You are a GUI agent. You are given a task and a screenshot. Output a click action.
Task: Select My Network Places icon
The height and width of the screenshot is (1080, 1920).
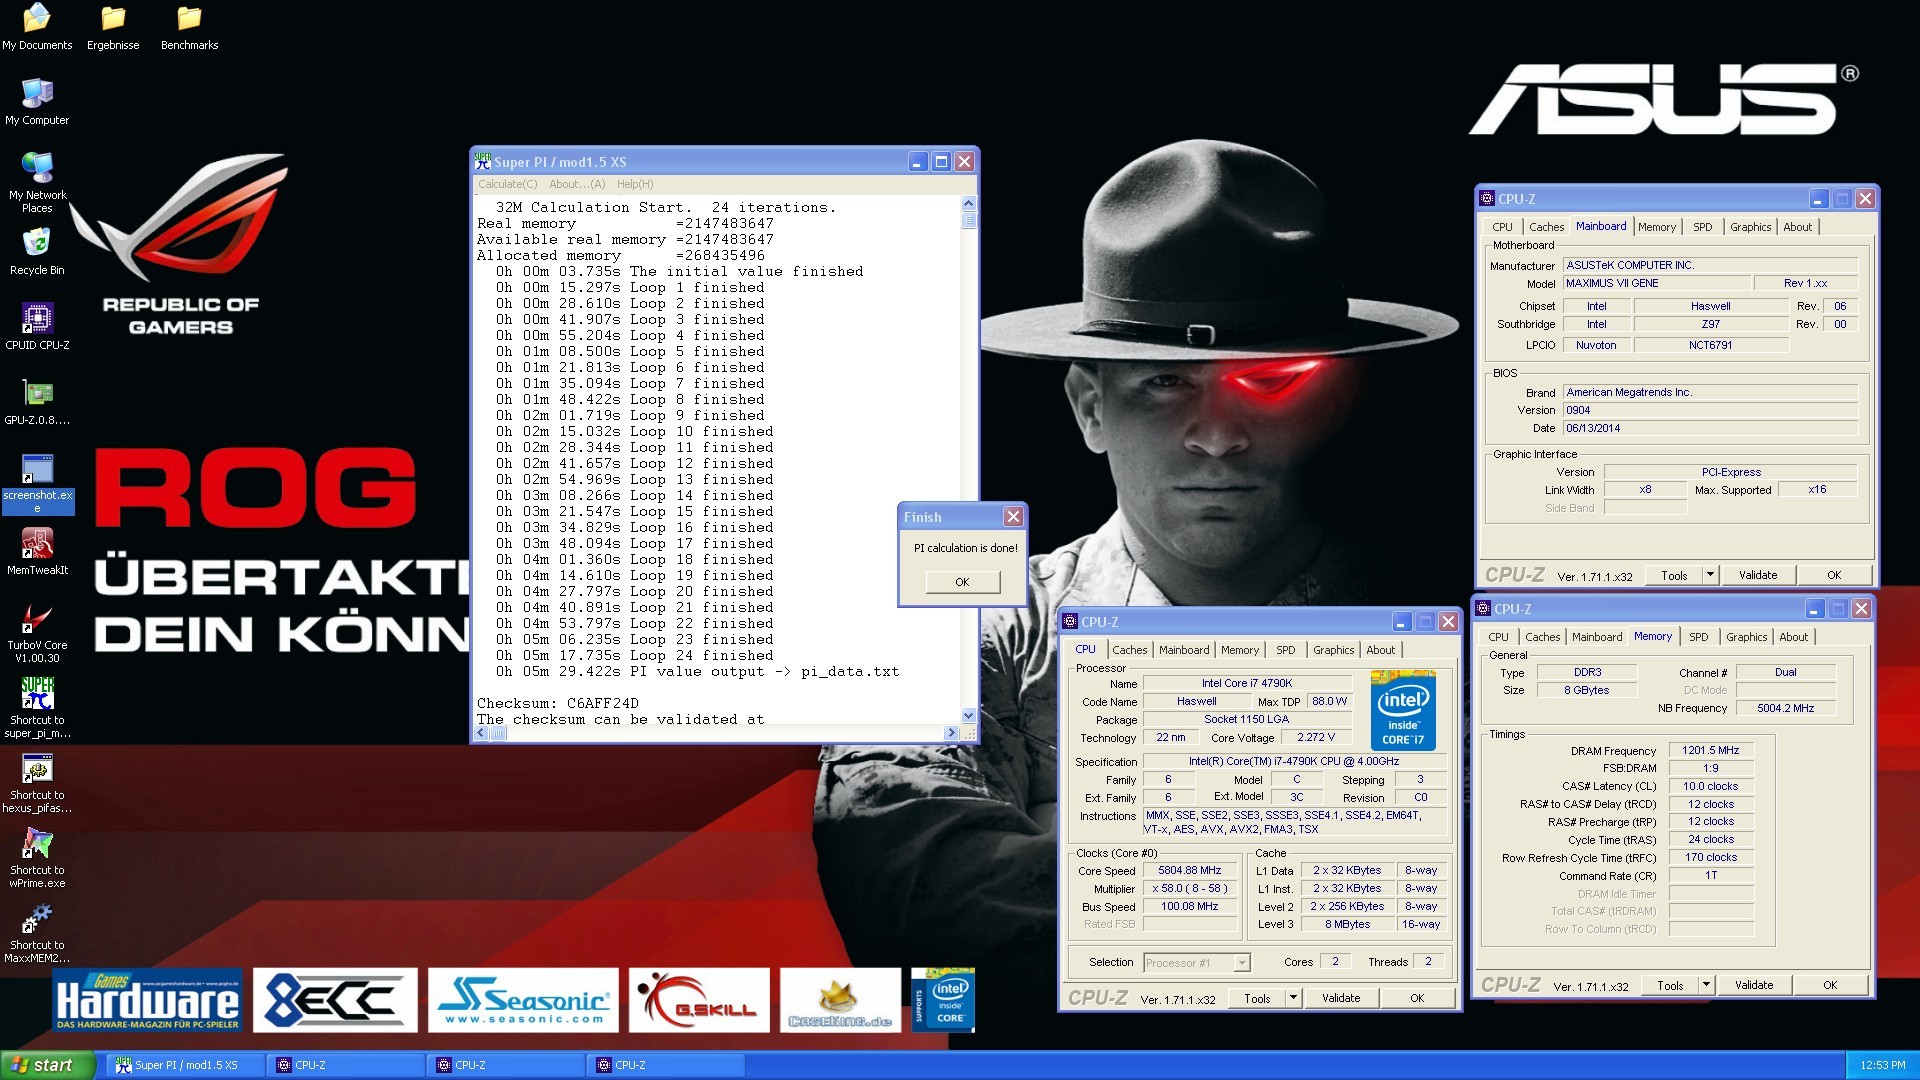[x=37, y=183]
